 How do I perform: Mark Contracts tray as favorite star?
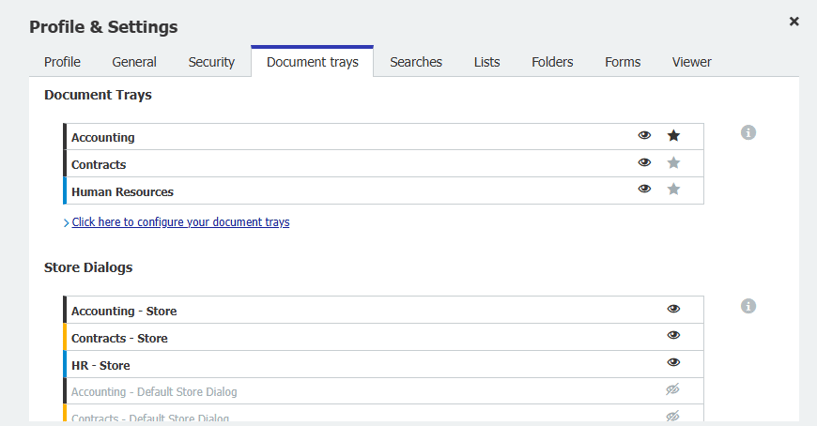(x=673, y=163)
